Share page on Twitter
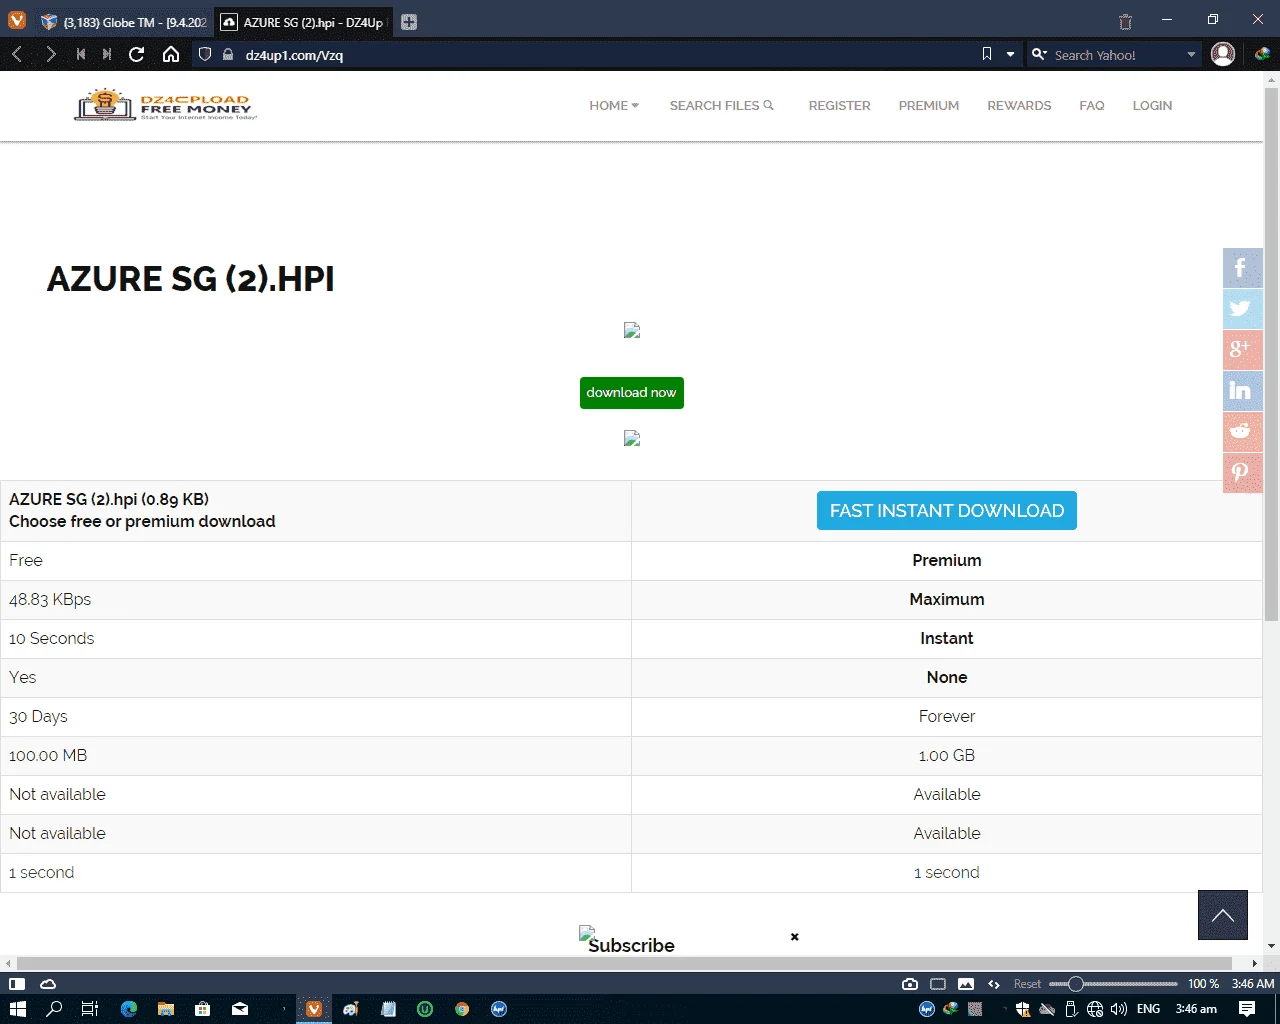 1242,309
